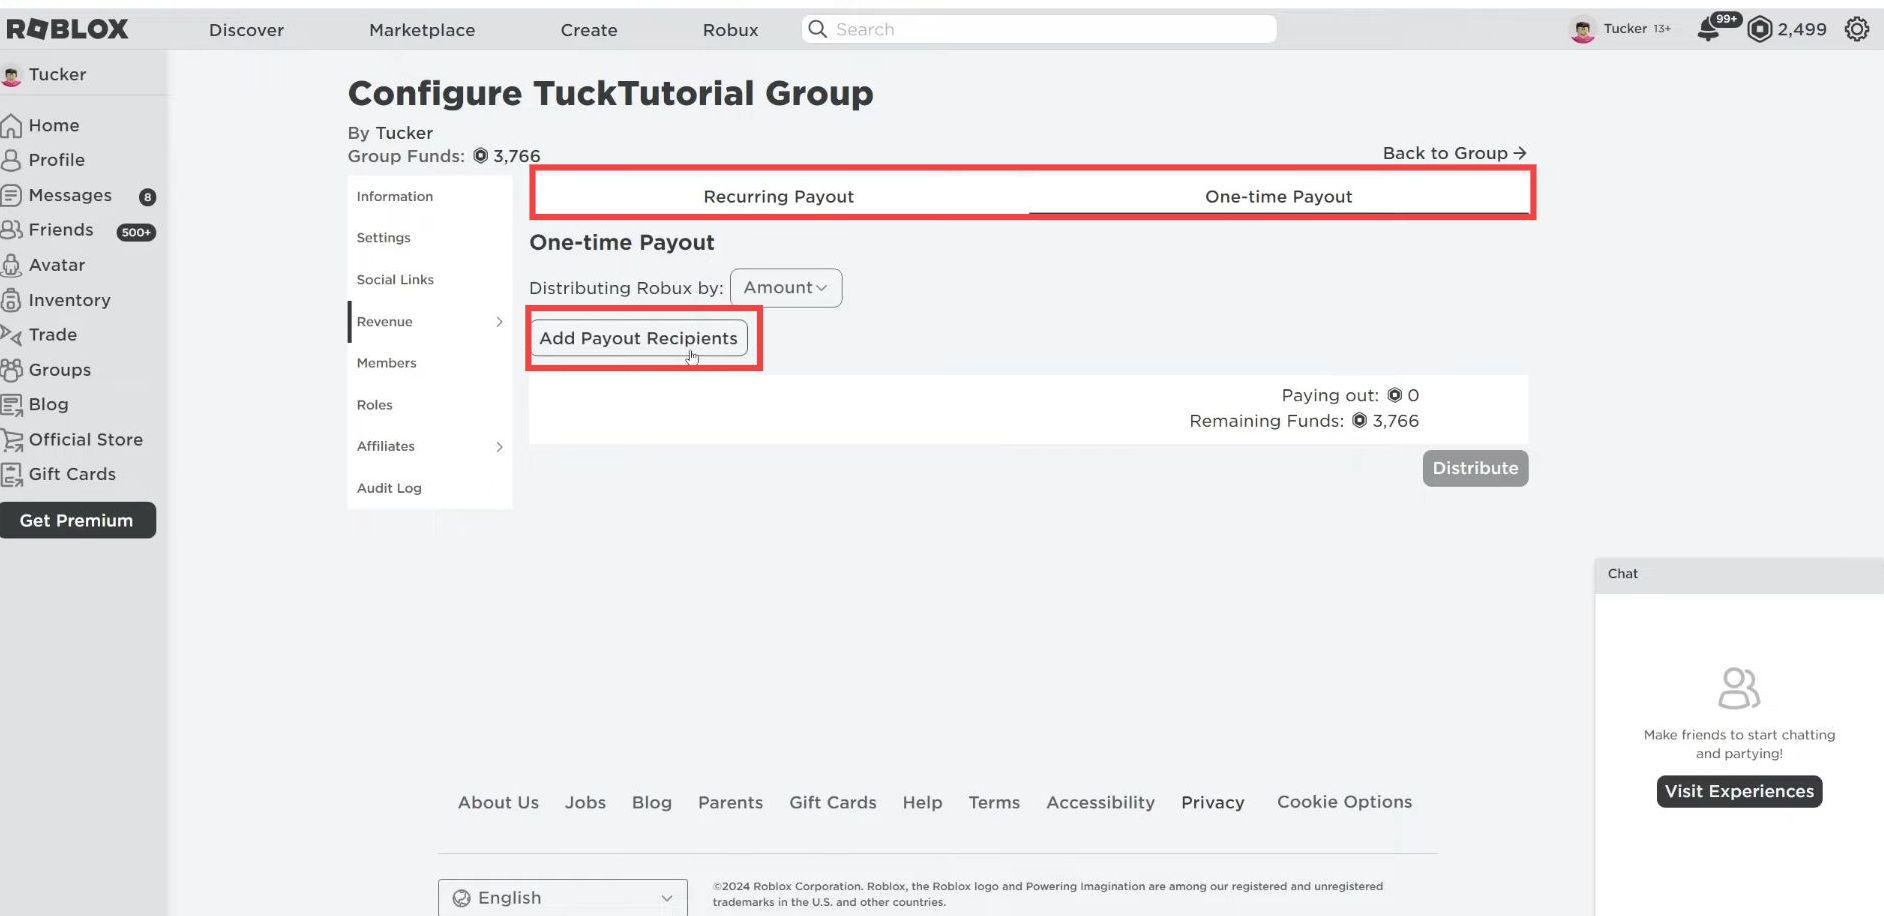Click the Trade sidebar icon
1884x916 pixels.
coord(11,335)
